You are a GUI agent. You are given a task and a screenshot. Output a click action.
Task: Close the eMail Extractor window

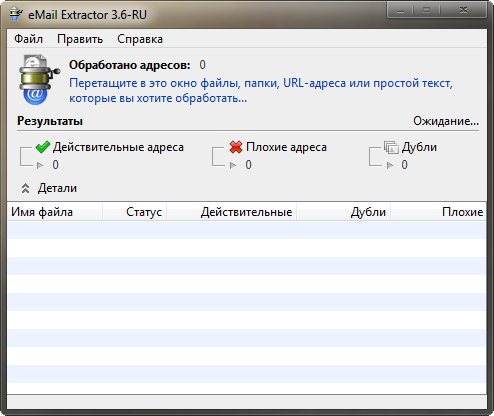point(463,10)
